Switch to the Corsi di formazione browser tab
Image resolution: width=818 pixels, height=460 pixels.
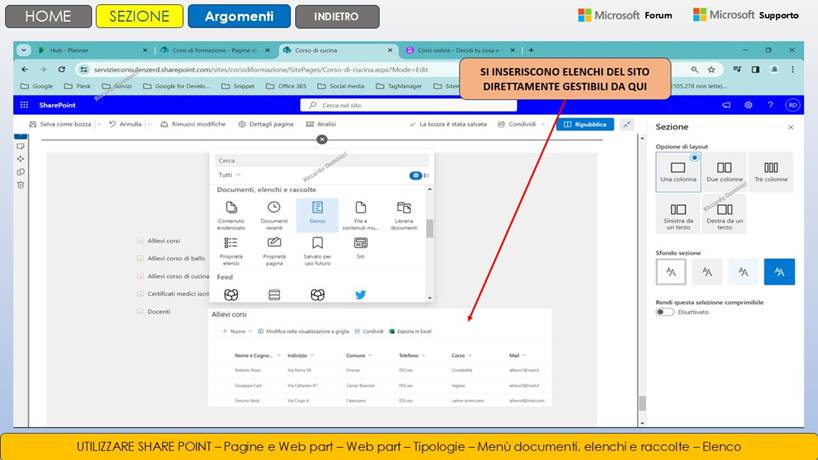click(x=215, y=50)
